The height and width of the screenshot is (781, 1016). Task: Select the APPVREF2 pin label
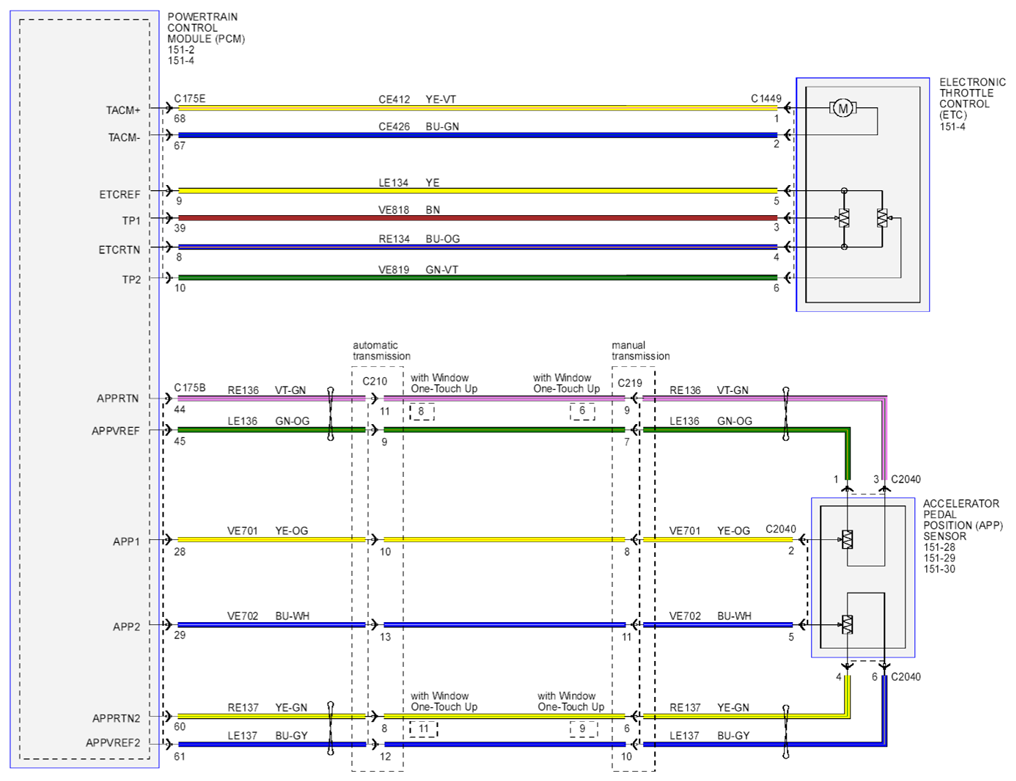113,743
